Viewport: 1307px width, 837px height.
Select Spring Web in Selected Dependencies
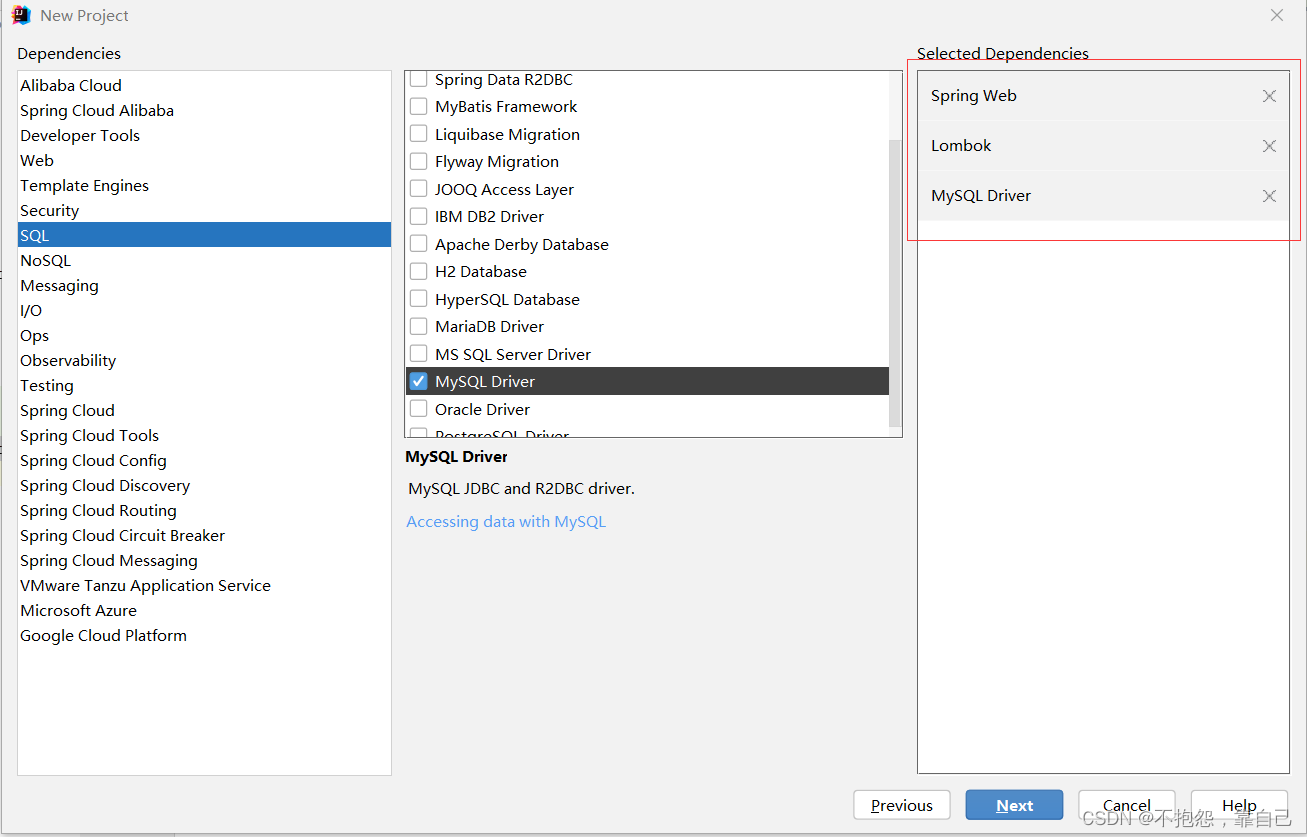[1103, 96]
